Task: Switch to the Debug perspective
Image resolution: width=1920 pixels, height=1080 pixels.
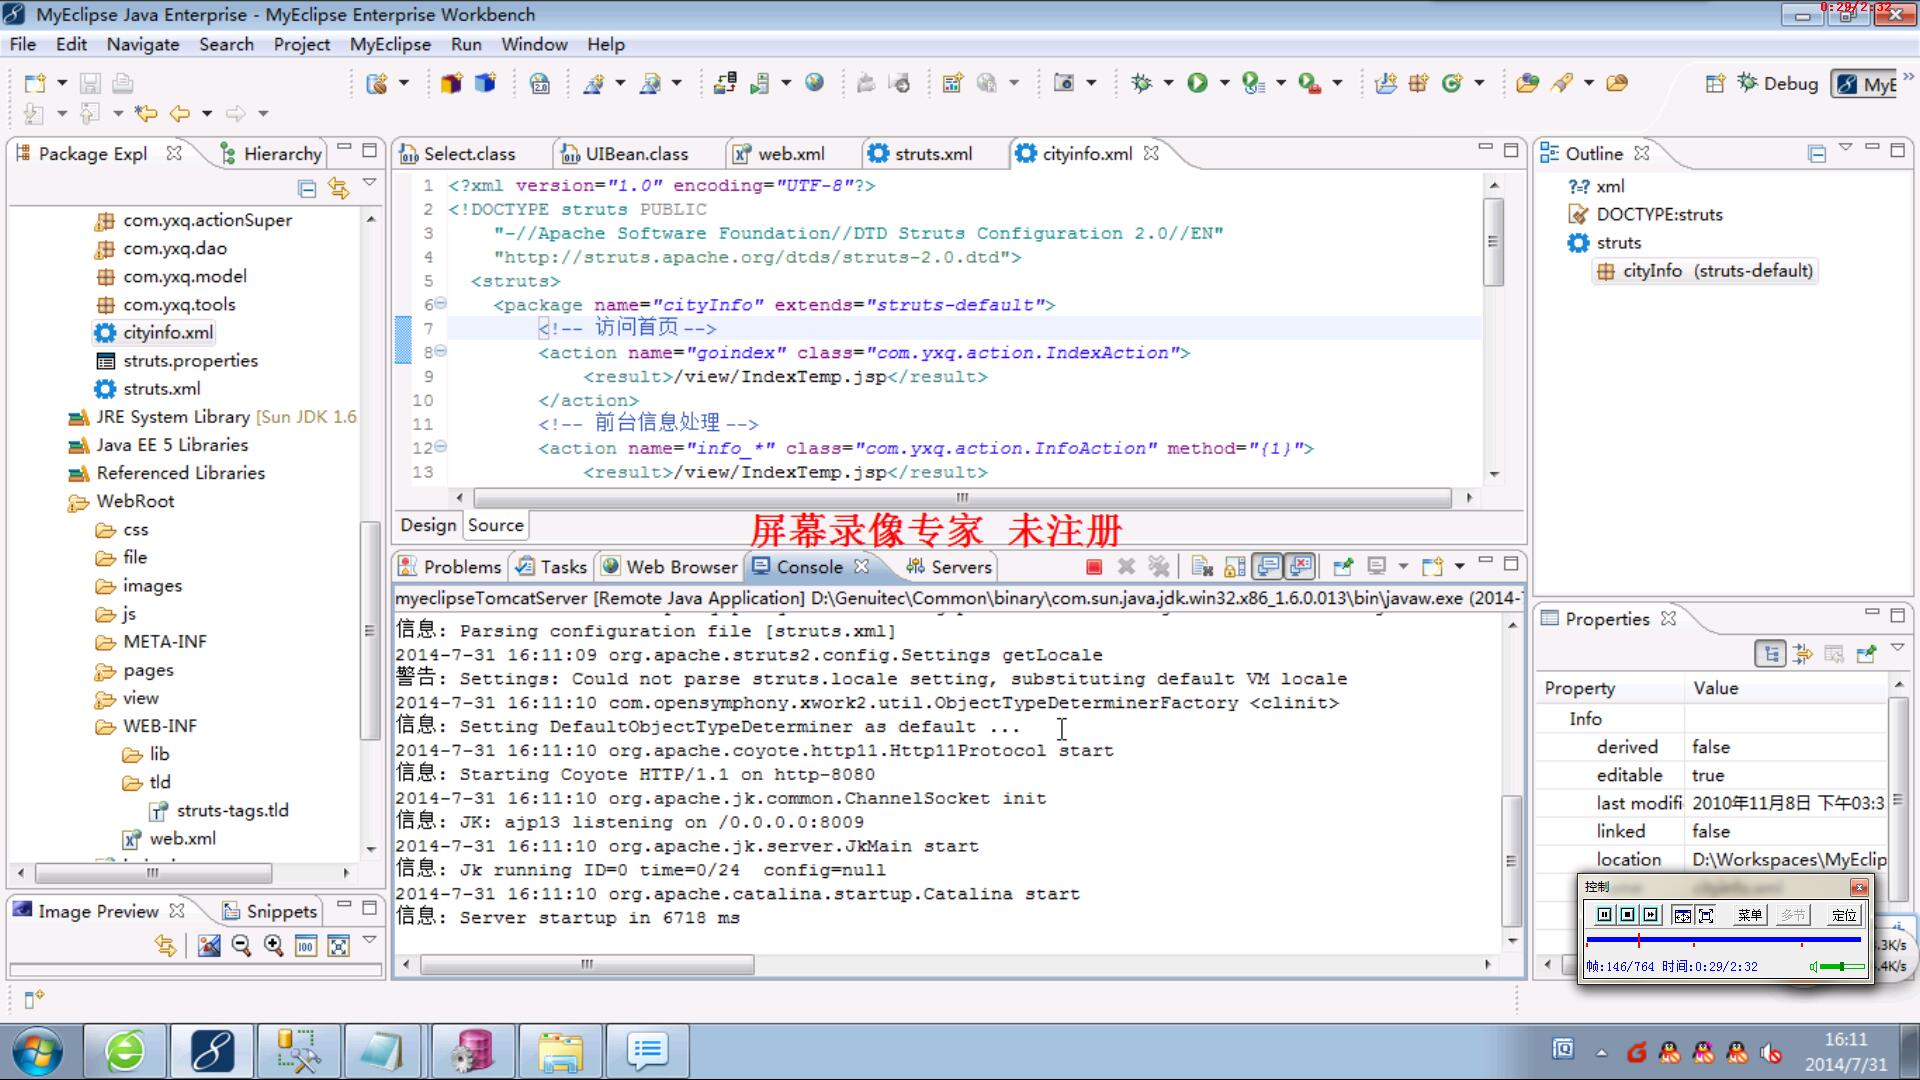Action: pos(1778,84)
